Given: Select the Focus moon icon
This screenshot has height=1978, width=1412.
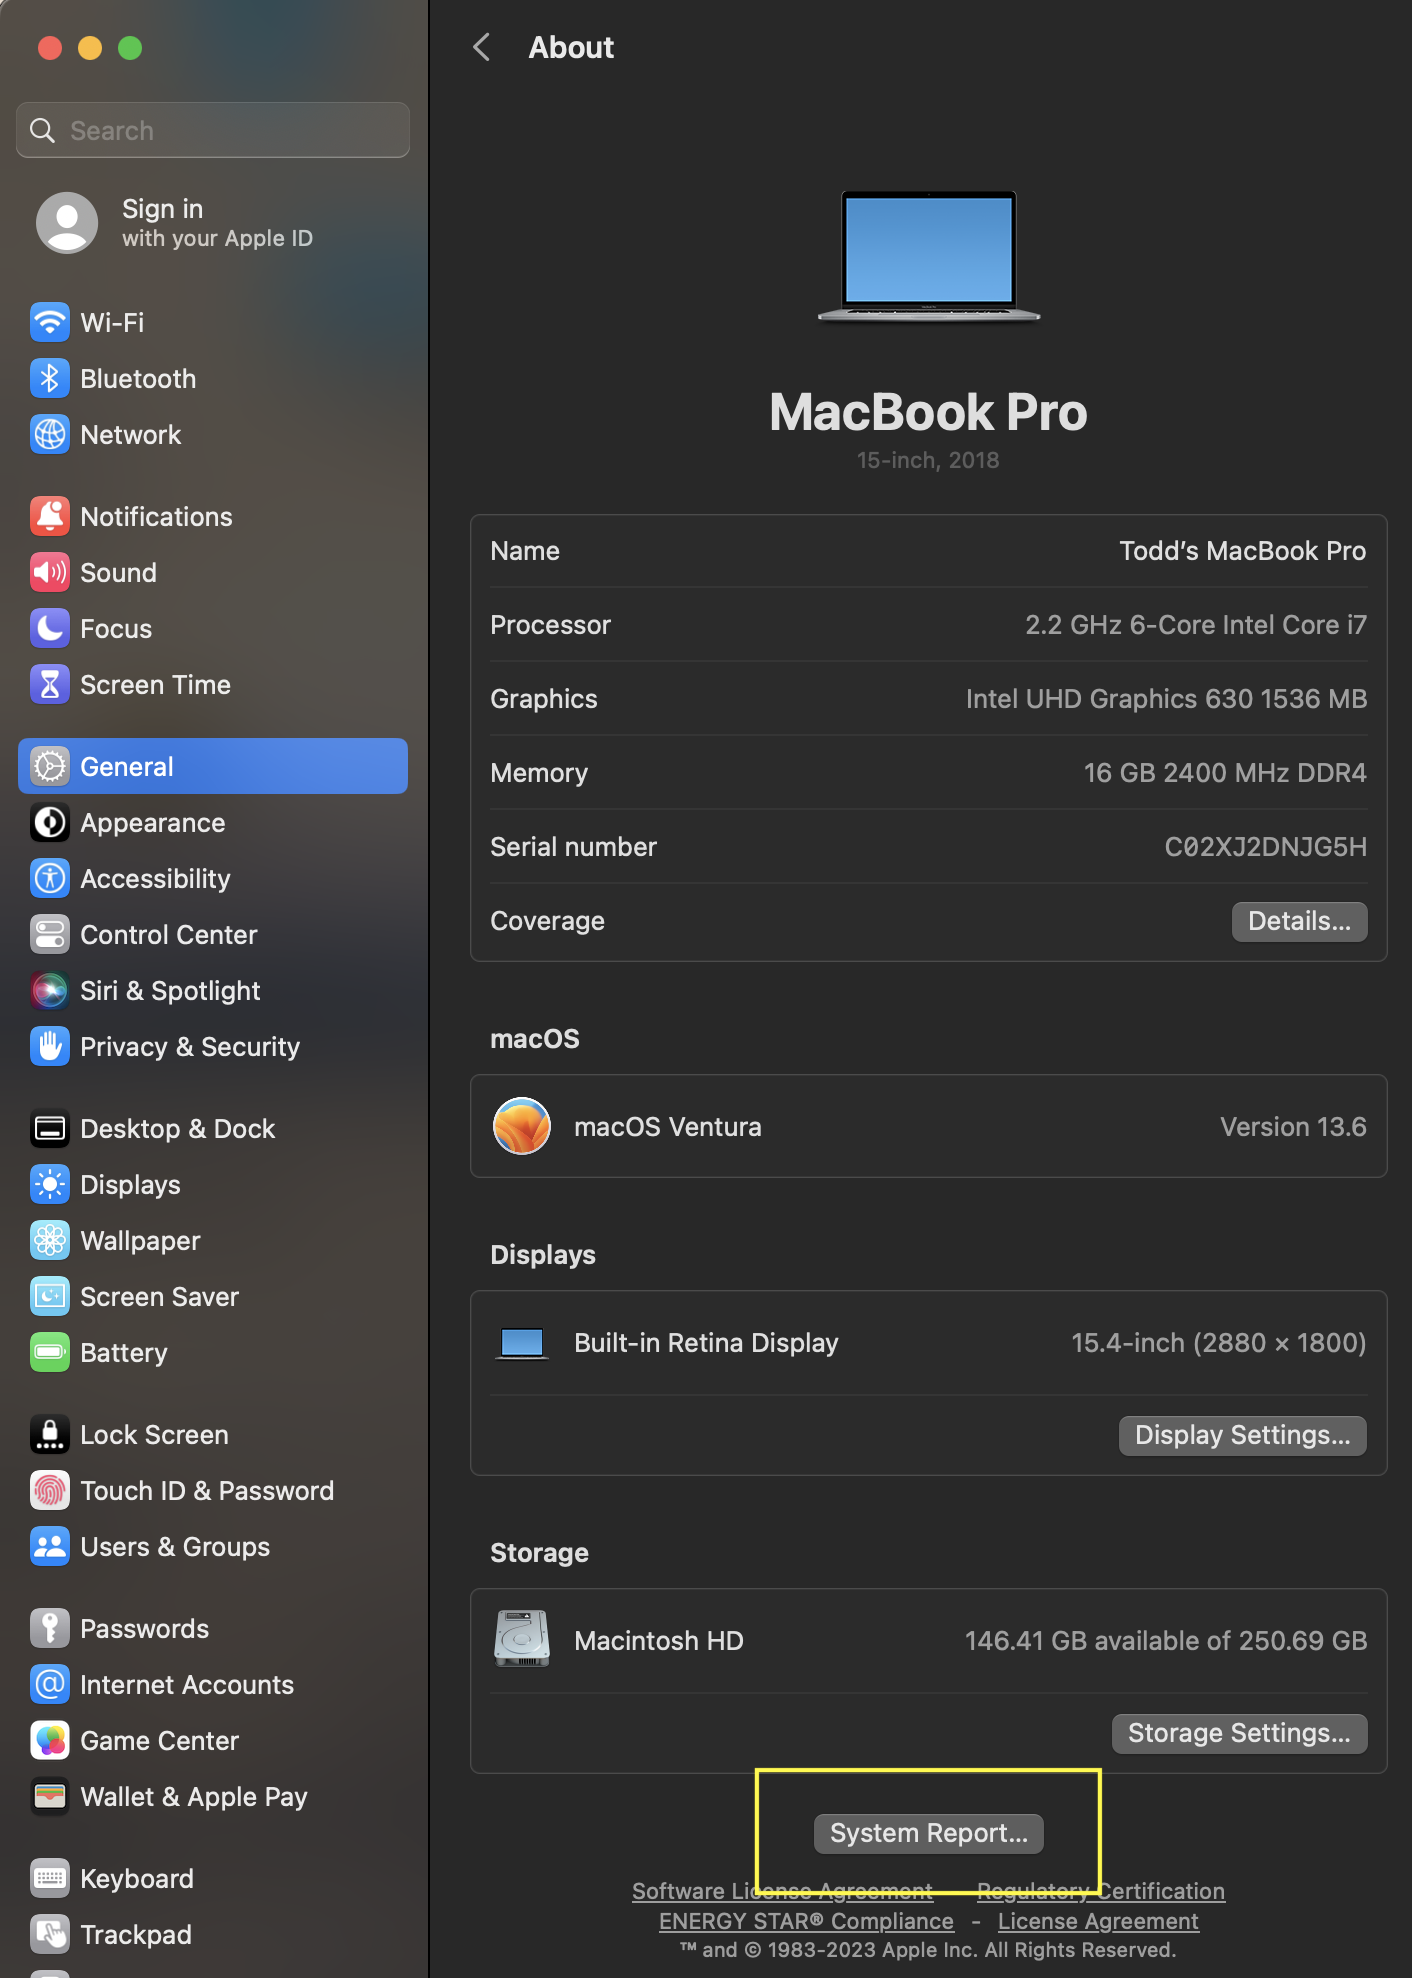Looking at the screenshot, I should click(50, 628).
